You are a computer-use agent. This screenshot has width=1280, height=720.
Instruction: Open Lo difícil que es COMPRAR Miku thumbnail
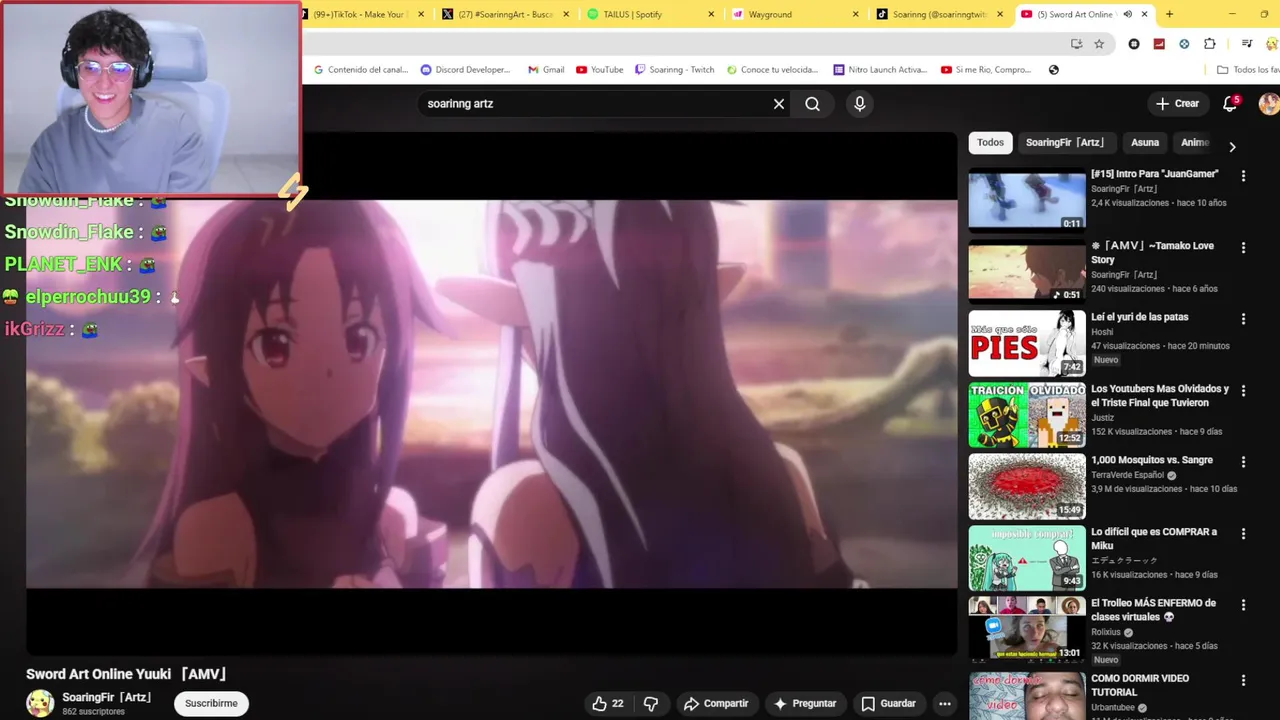point(1027,558)
